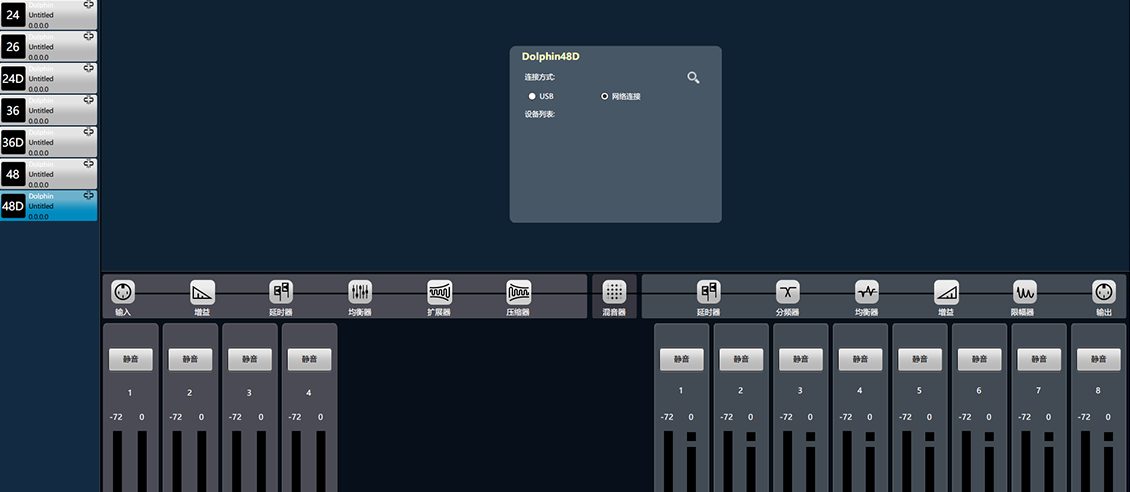Select the Dolphin 24D device entry

(x=48, y=78)
